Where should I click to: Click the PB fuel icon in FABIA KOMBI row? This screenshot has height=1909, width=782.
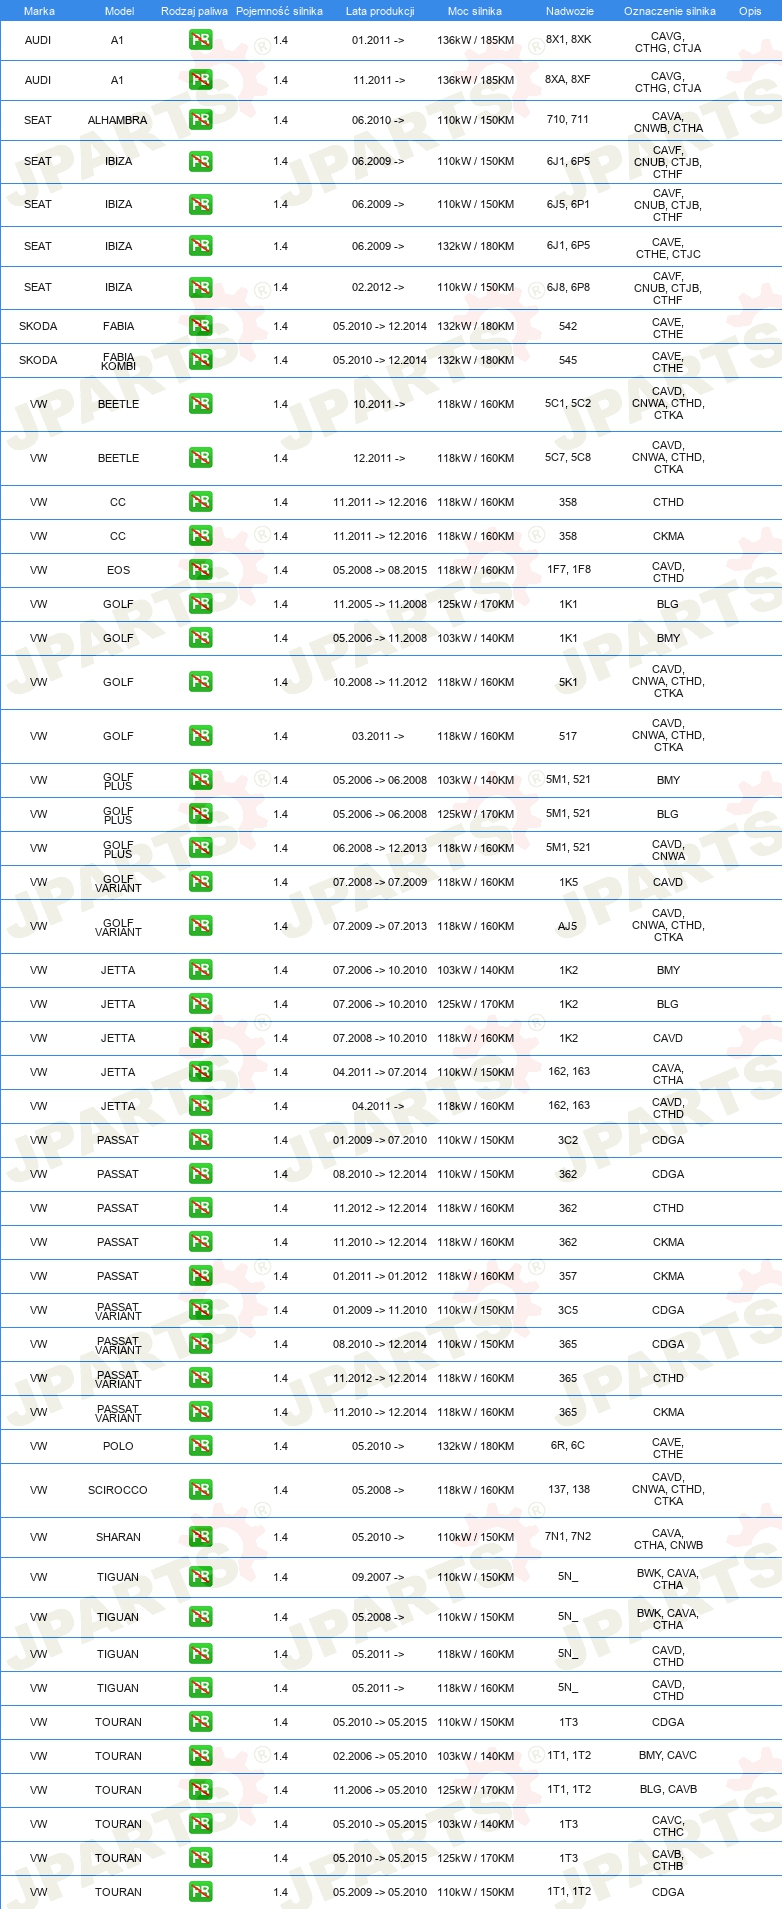[200, 360]
